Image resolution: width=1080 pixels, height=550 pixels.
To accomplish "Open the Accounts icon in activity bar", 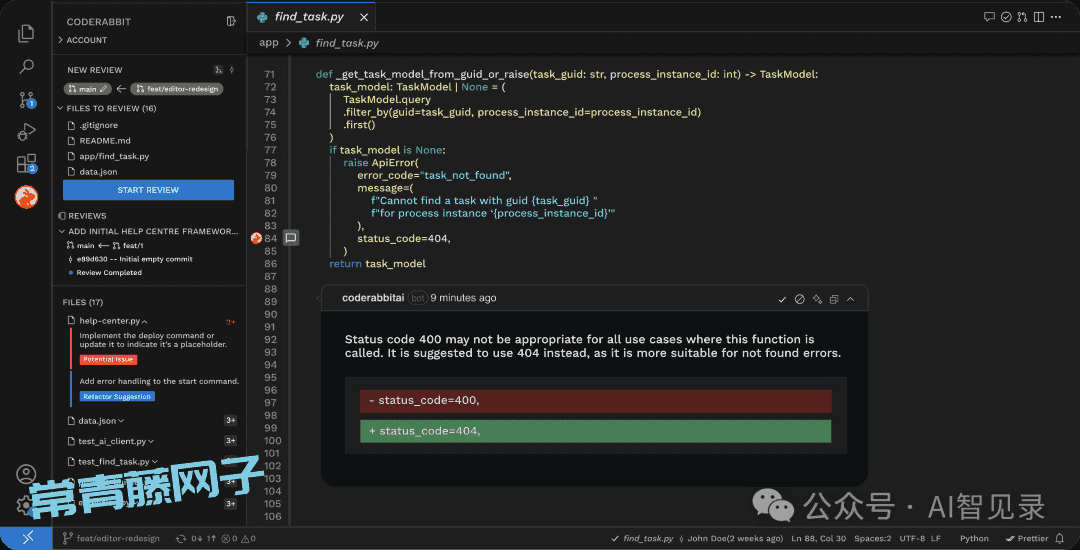I will (26, 474).
